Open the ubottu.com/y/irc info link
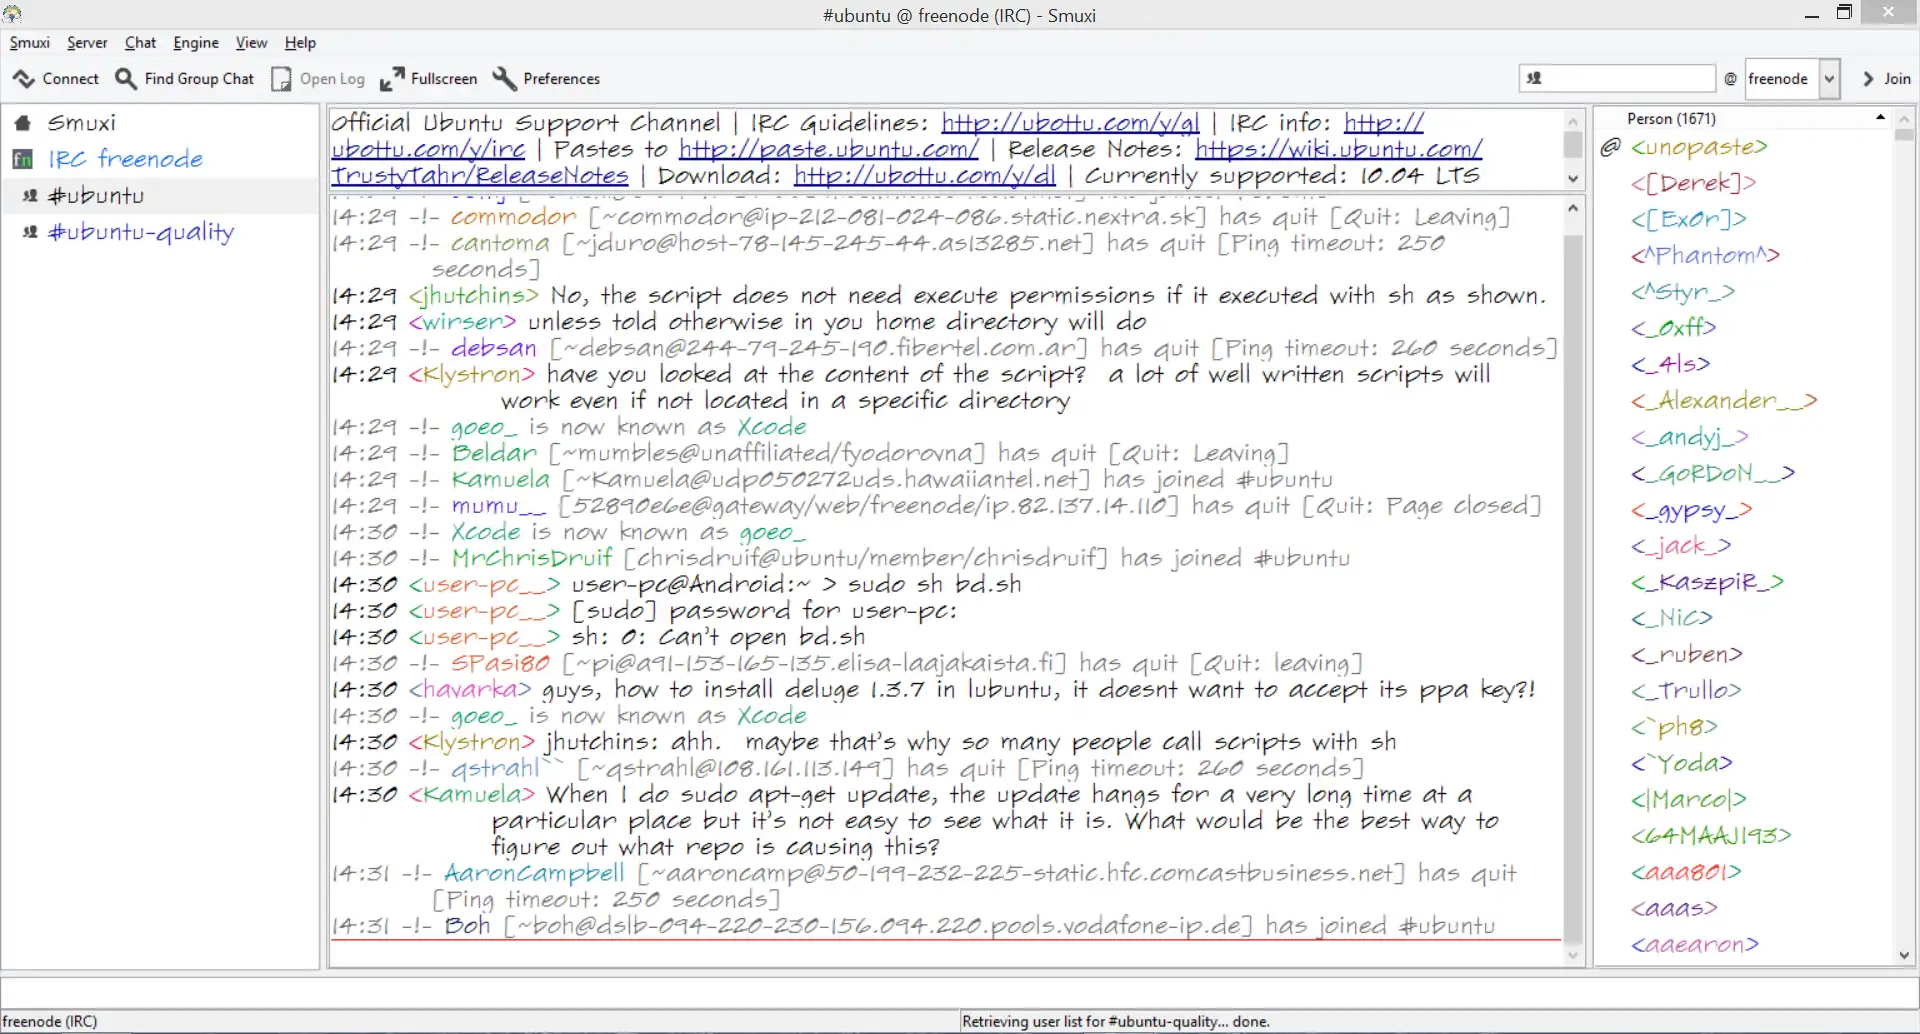Image resolution: width=1920 pixels, height=1034 pixels. coord(428,149)
